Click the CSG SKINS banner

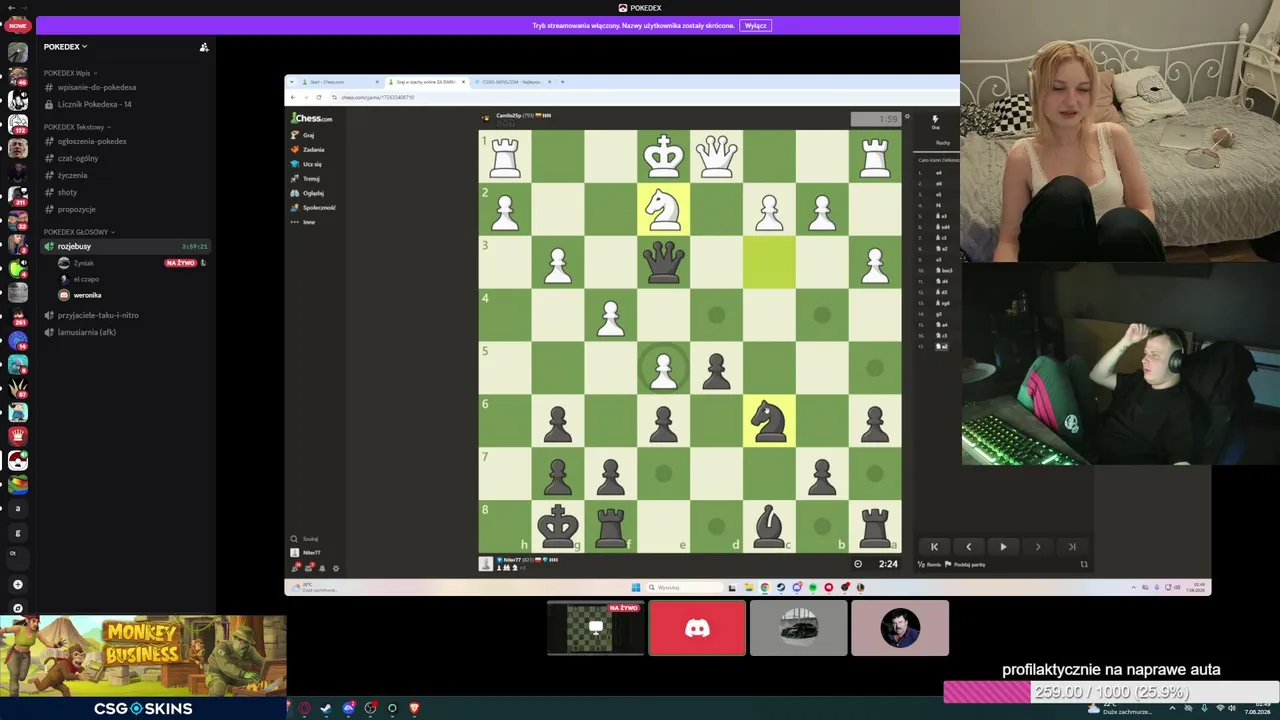[143, 709]
